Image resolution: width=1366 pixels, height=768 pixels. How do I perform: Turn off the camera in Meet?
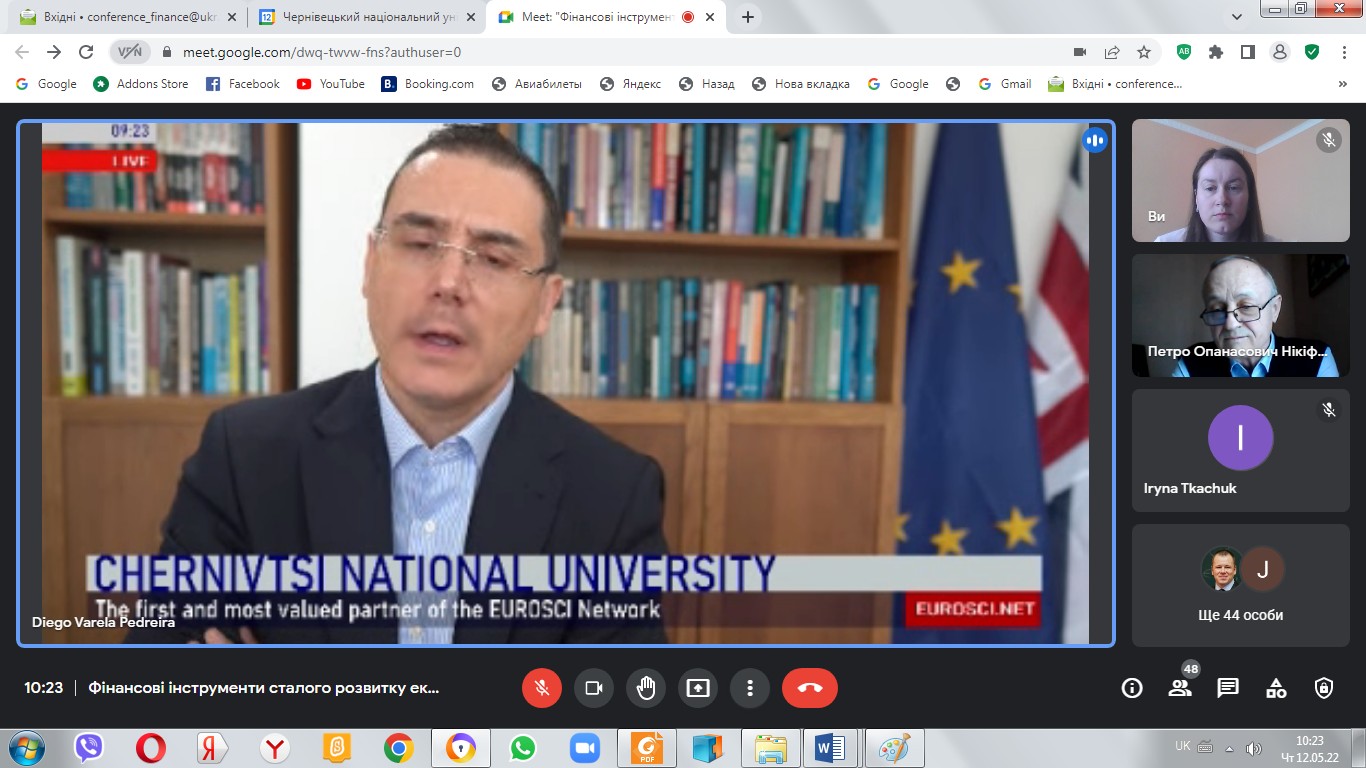(x=594, y=688)
